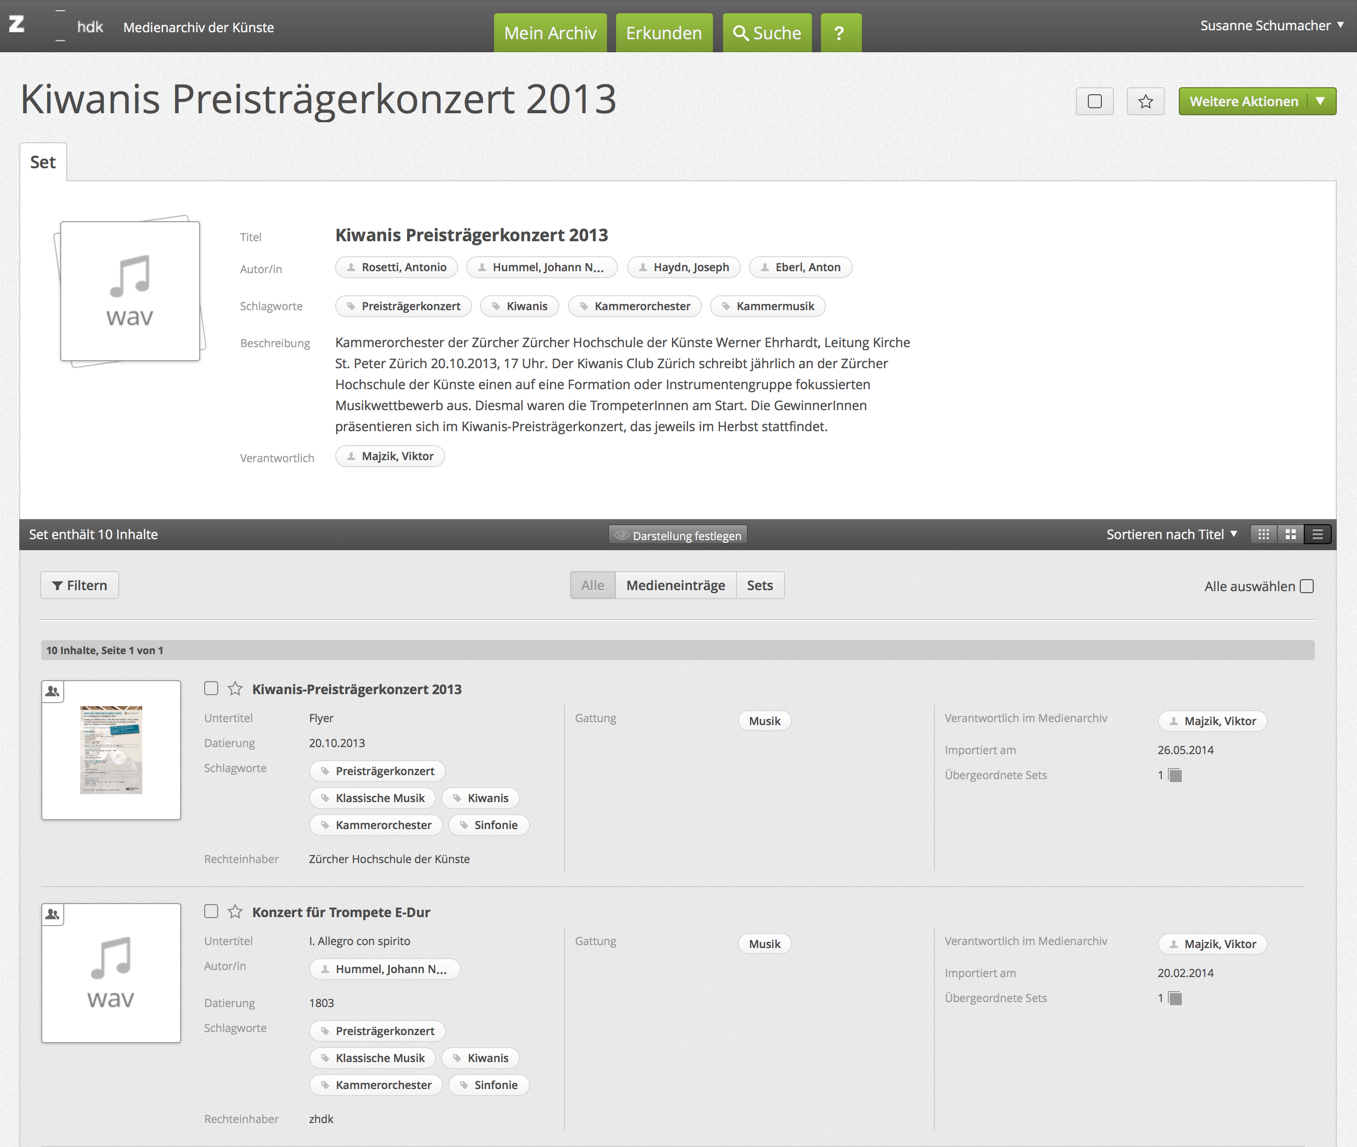Screen dimensions: 1357x1147
Task: Favorite the set with header star icon
Action: coord(1145,101)
